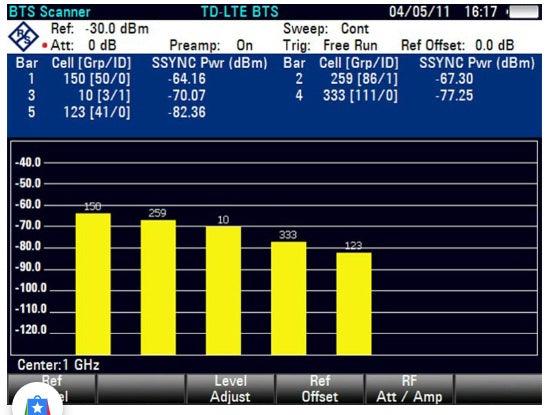Click the Trig Free Run setting
Image resolution: width=548 pixels, height=415 pixels.
pyautogui.click(x=330, y=45)
